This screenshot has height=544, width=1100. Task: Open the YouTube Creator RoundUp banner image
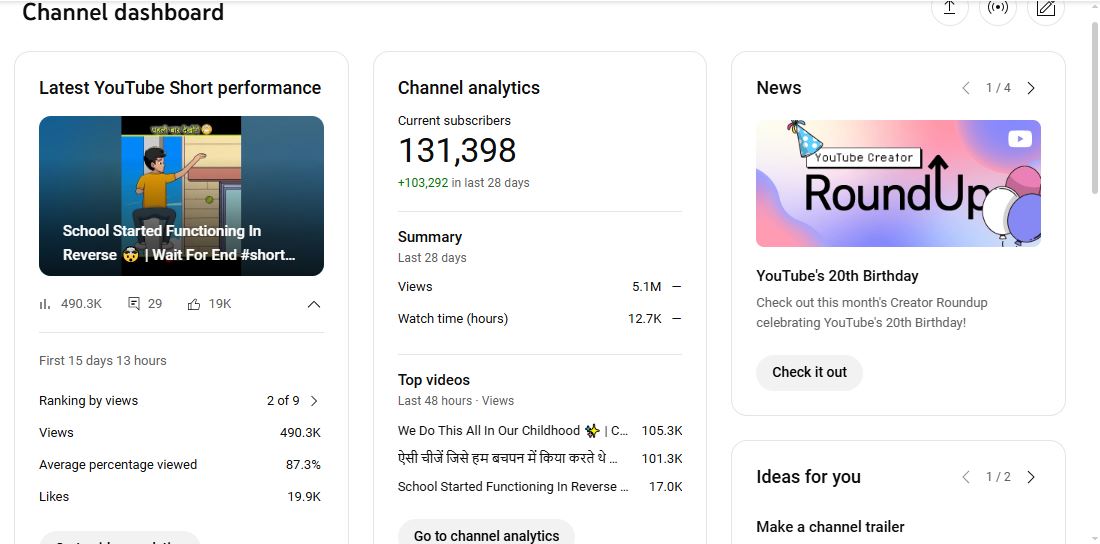click(x=898, y=184)
